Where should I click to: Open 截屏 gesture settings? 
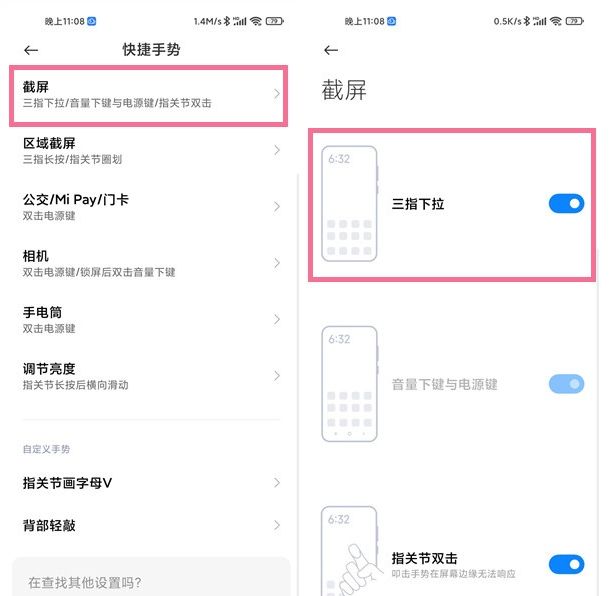(149, 95)
